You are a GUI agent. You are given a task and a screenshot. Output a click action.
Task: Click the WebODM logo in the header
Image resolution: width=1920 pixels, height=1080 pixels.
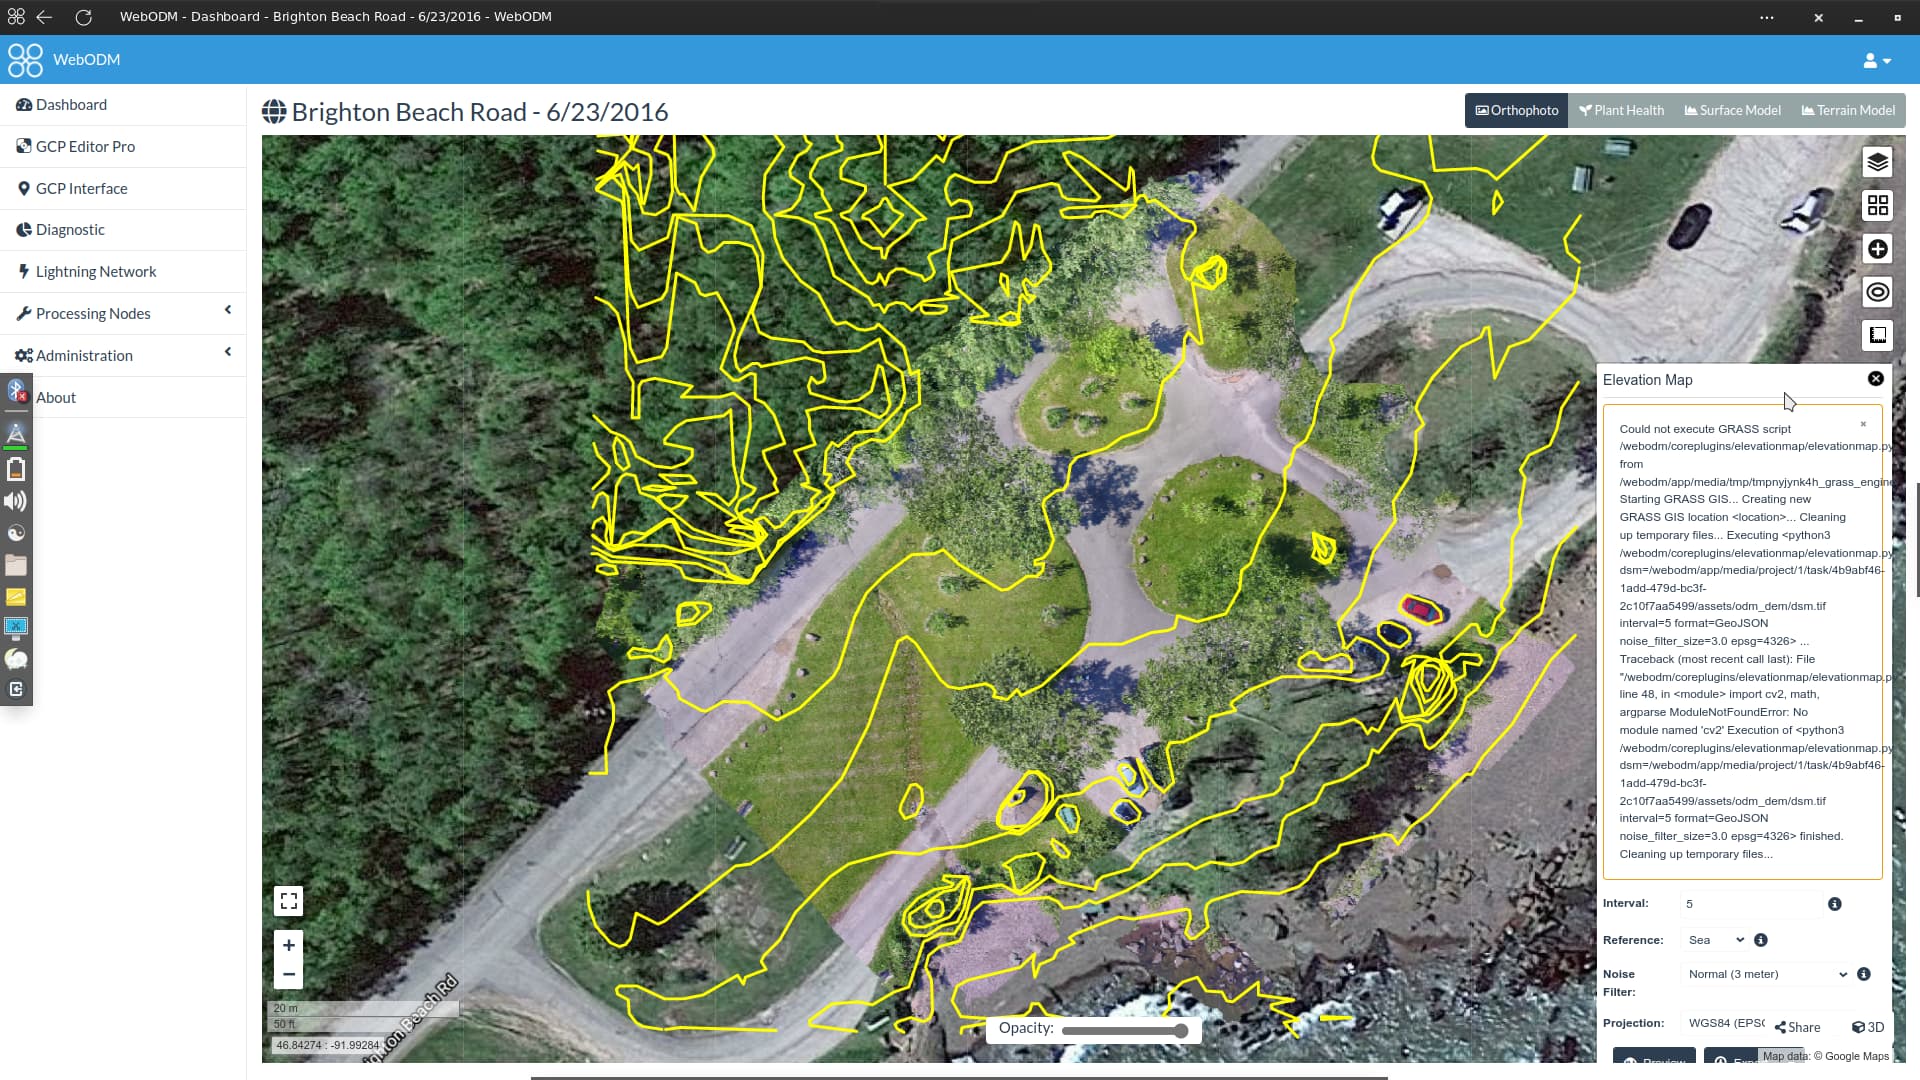point(24,59)
